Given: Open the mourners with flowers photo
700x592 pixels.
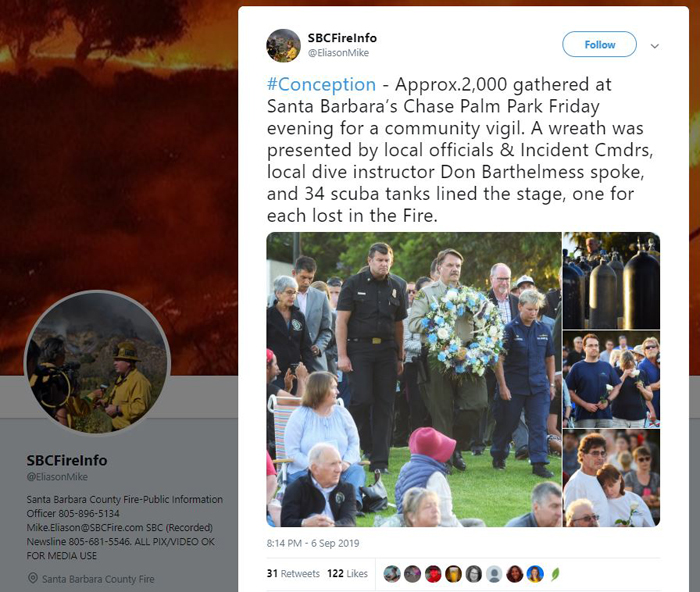Looking at the screenshot, I should (612, 379).
